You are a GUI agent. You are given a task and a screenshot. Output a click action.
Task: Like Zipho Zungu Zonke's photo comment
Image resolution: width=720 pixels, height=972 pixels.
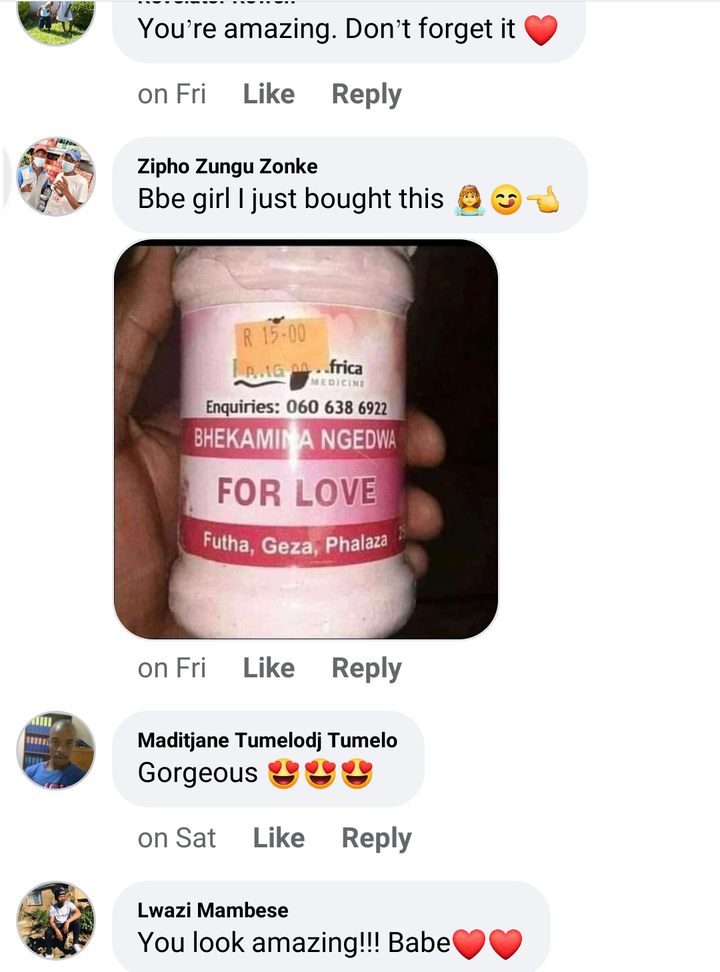(269, 668)
